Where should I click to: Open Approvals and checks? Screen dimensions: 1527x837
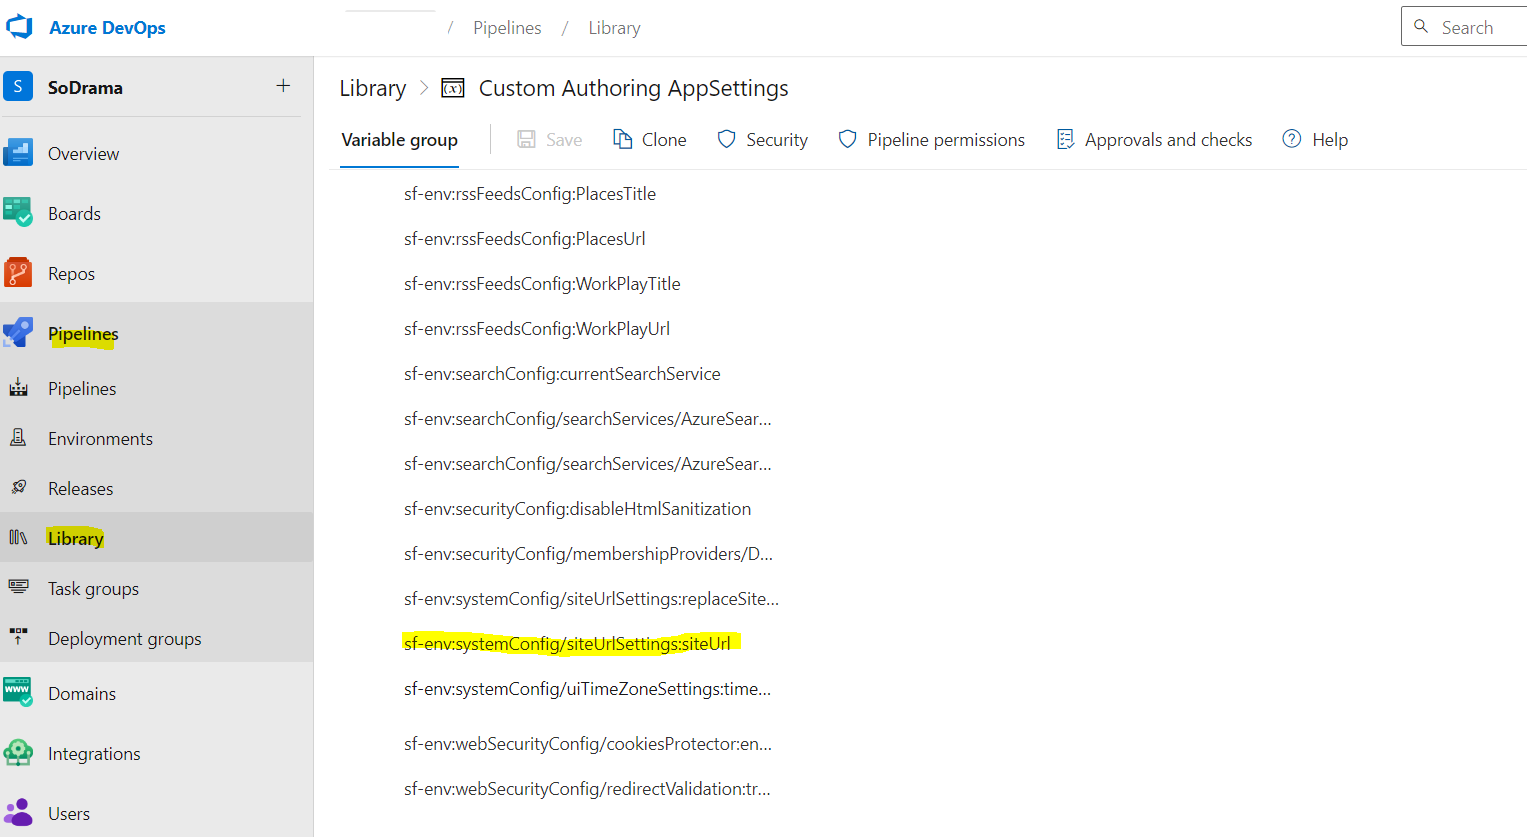(x=1168, y=140)
